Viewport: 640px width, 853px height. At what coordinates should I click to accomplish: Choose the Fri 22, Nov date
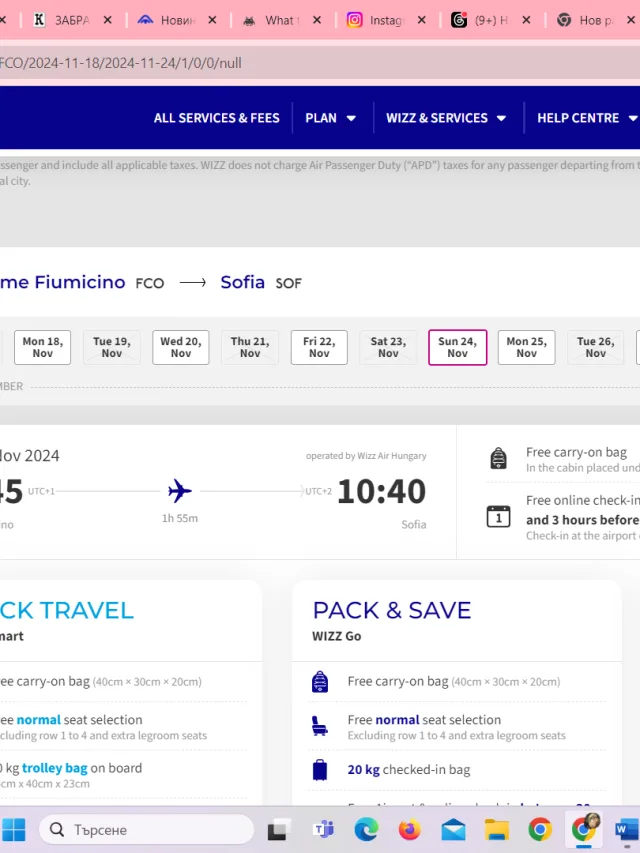319,347
